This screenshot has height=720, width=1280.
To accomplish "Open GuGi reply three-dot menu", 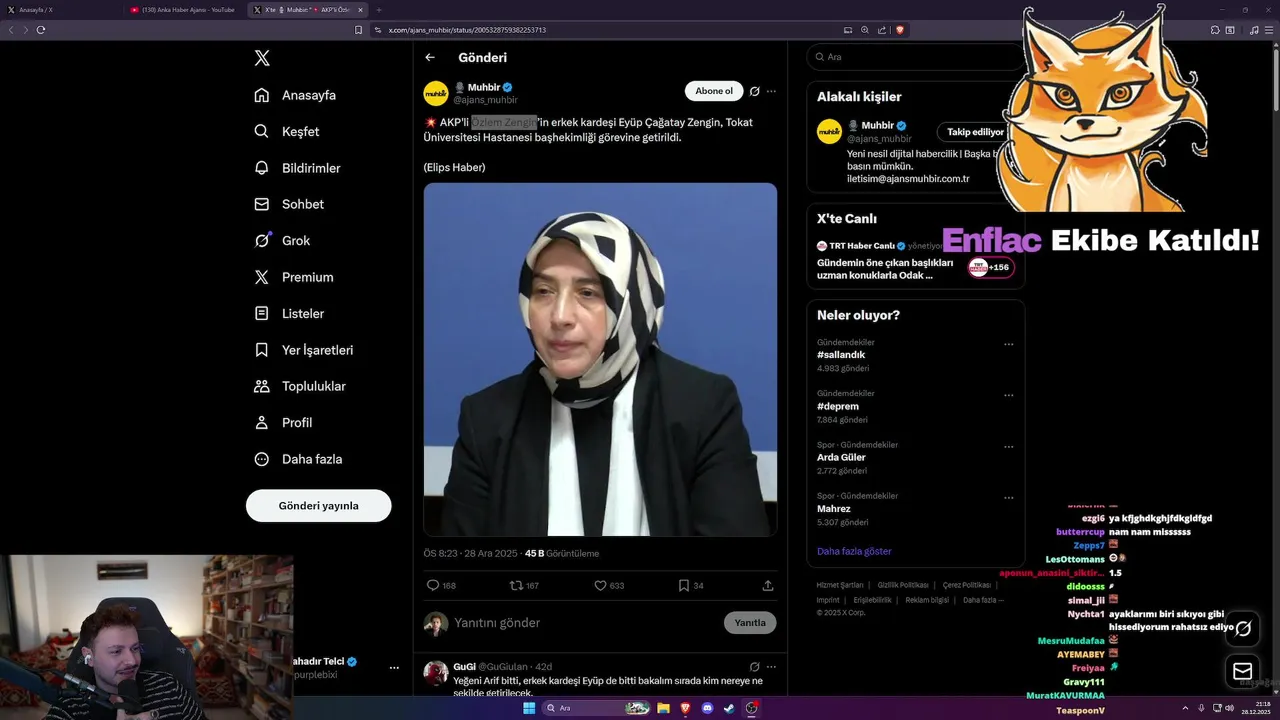I will 771,666.
